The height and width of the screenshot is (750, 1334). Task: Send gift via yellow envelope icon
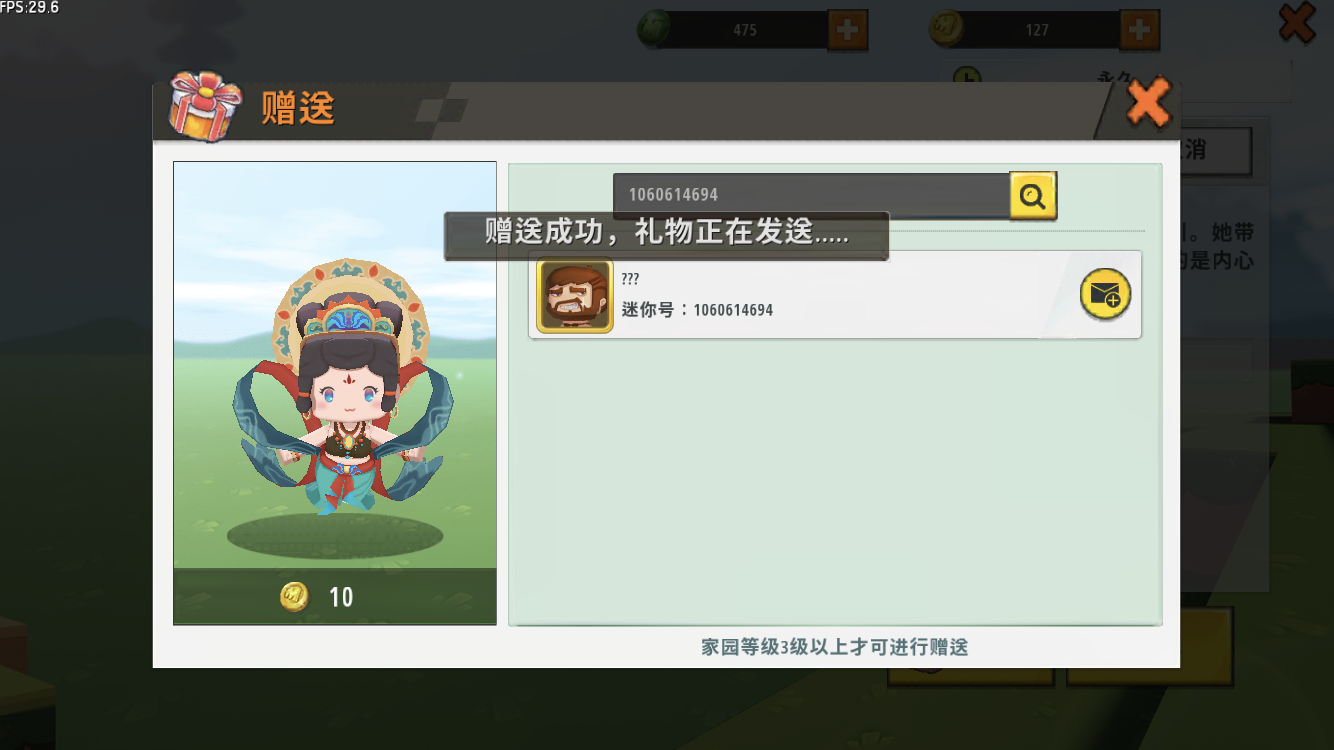(1105, 295)
